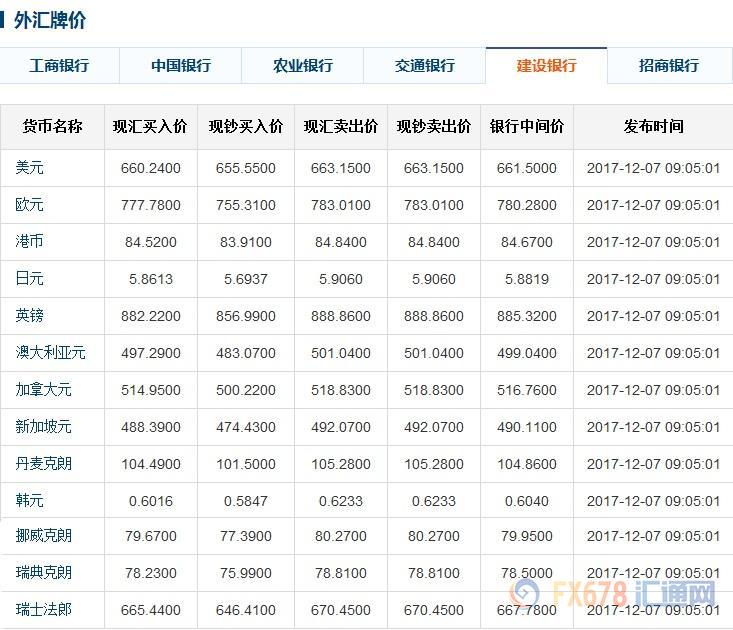This screenshot has height=630, width=733.
Task: Click the 美元 cash buy rate 655.5500
Action: [x=246, y=168]
